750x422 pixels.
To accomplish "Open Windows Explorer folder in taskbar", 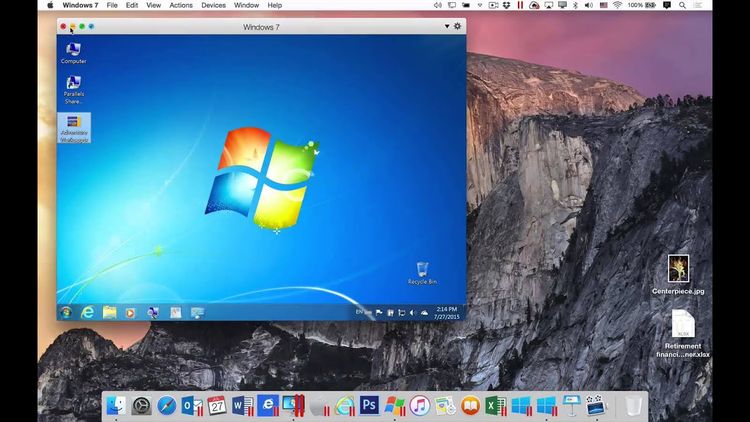I will point(110,312).
